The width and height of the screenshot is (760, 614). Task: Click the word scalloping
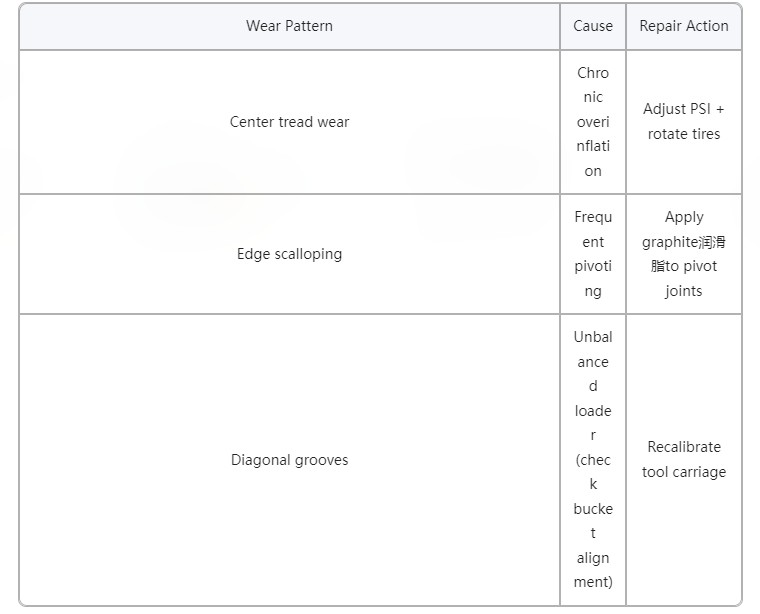tap(308, 254)
